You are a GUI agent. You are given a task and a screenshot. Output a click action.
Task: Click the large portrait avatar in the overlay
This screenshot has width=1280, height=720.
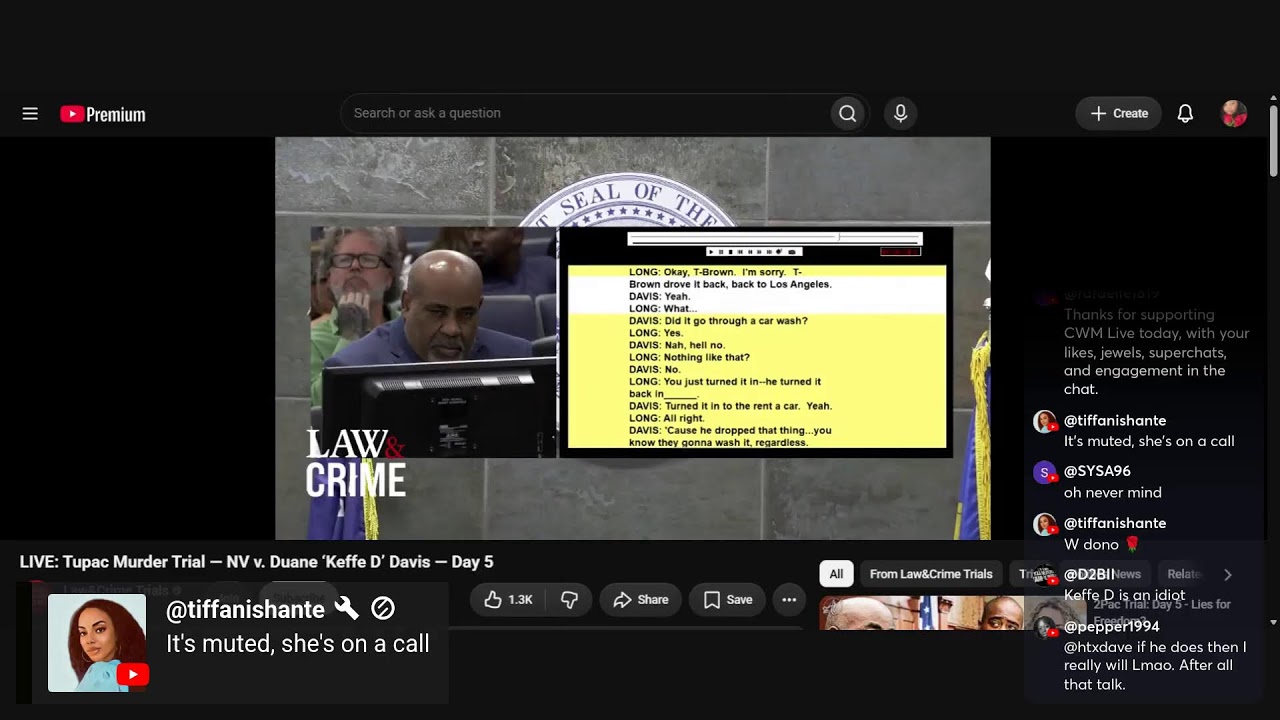click(x=97, y=642)
